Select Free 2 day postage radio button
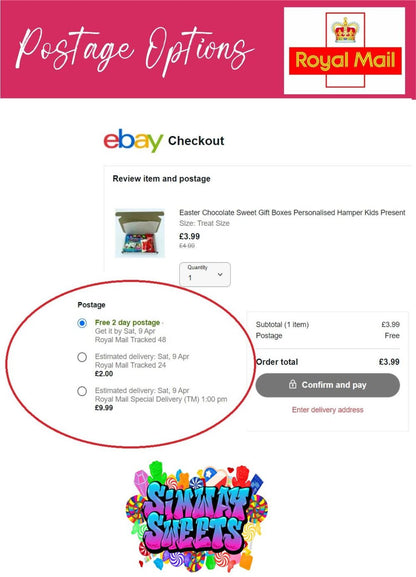The width and height of the screenshot is (416, 577). pos(82,323)
